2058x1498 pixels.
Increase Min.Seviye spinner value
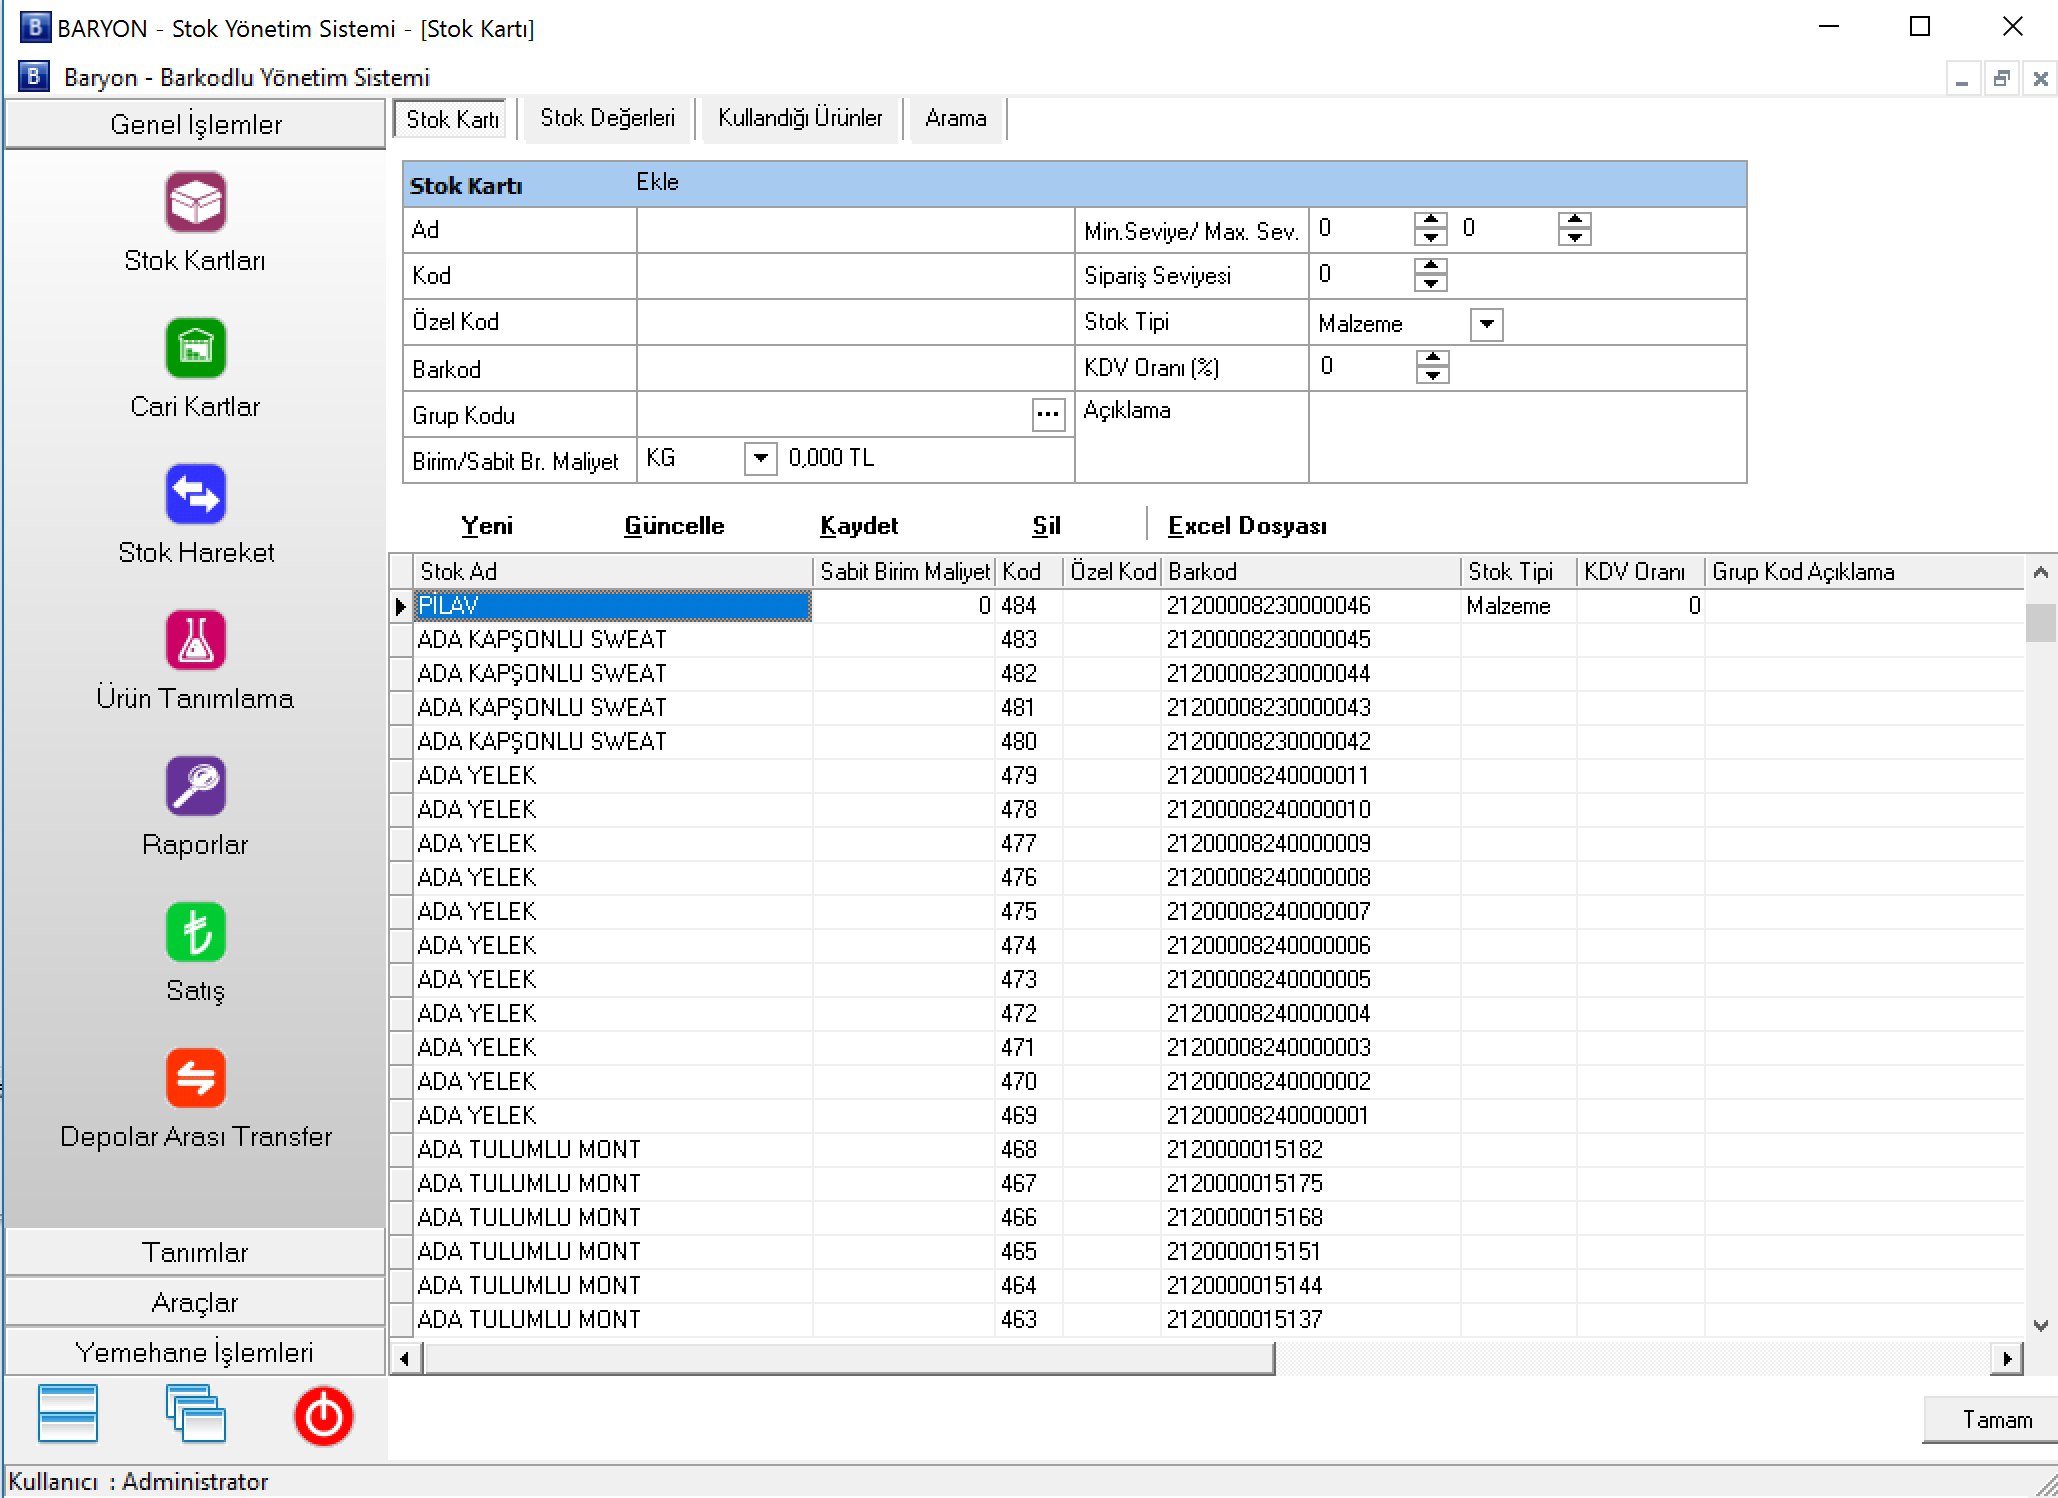coord(1431,220)
